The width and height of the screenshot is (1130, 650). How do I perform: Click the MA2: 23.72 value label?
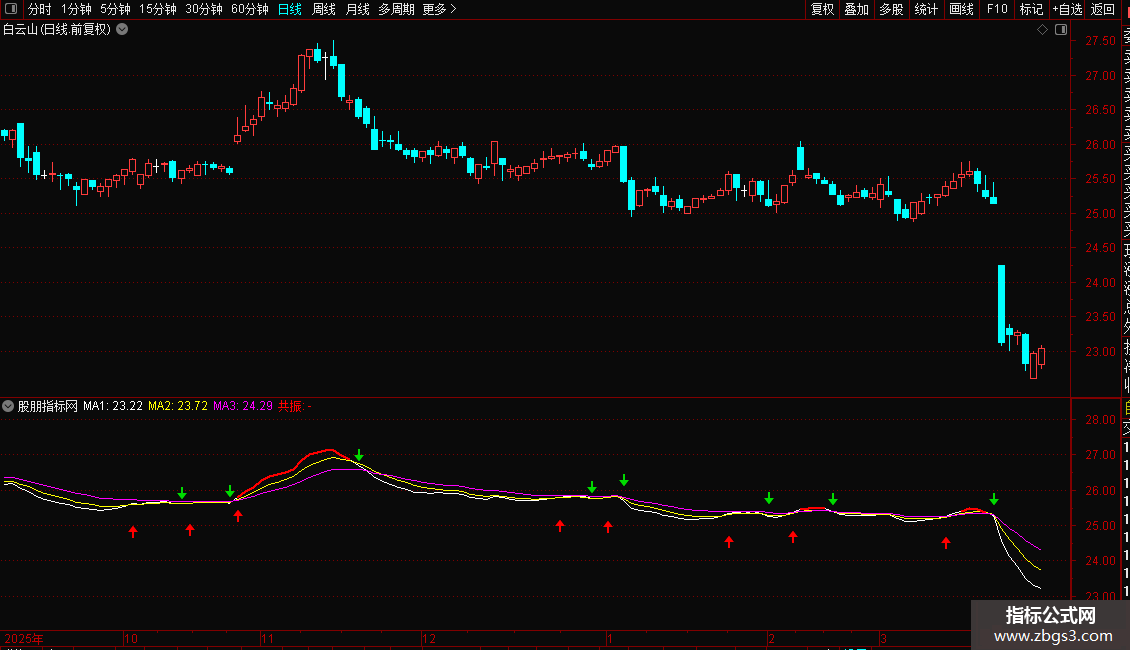point(178,406)
